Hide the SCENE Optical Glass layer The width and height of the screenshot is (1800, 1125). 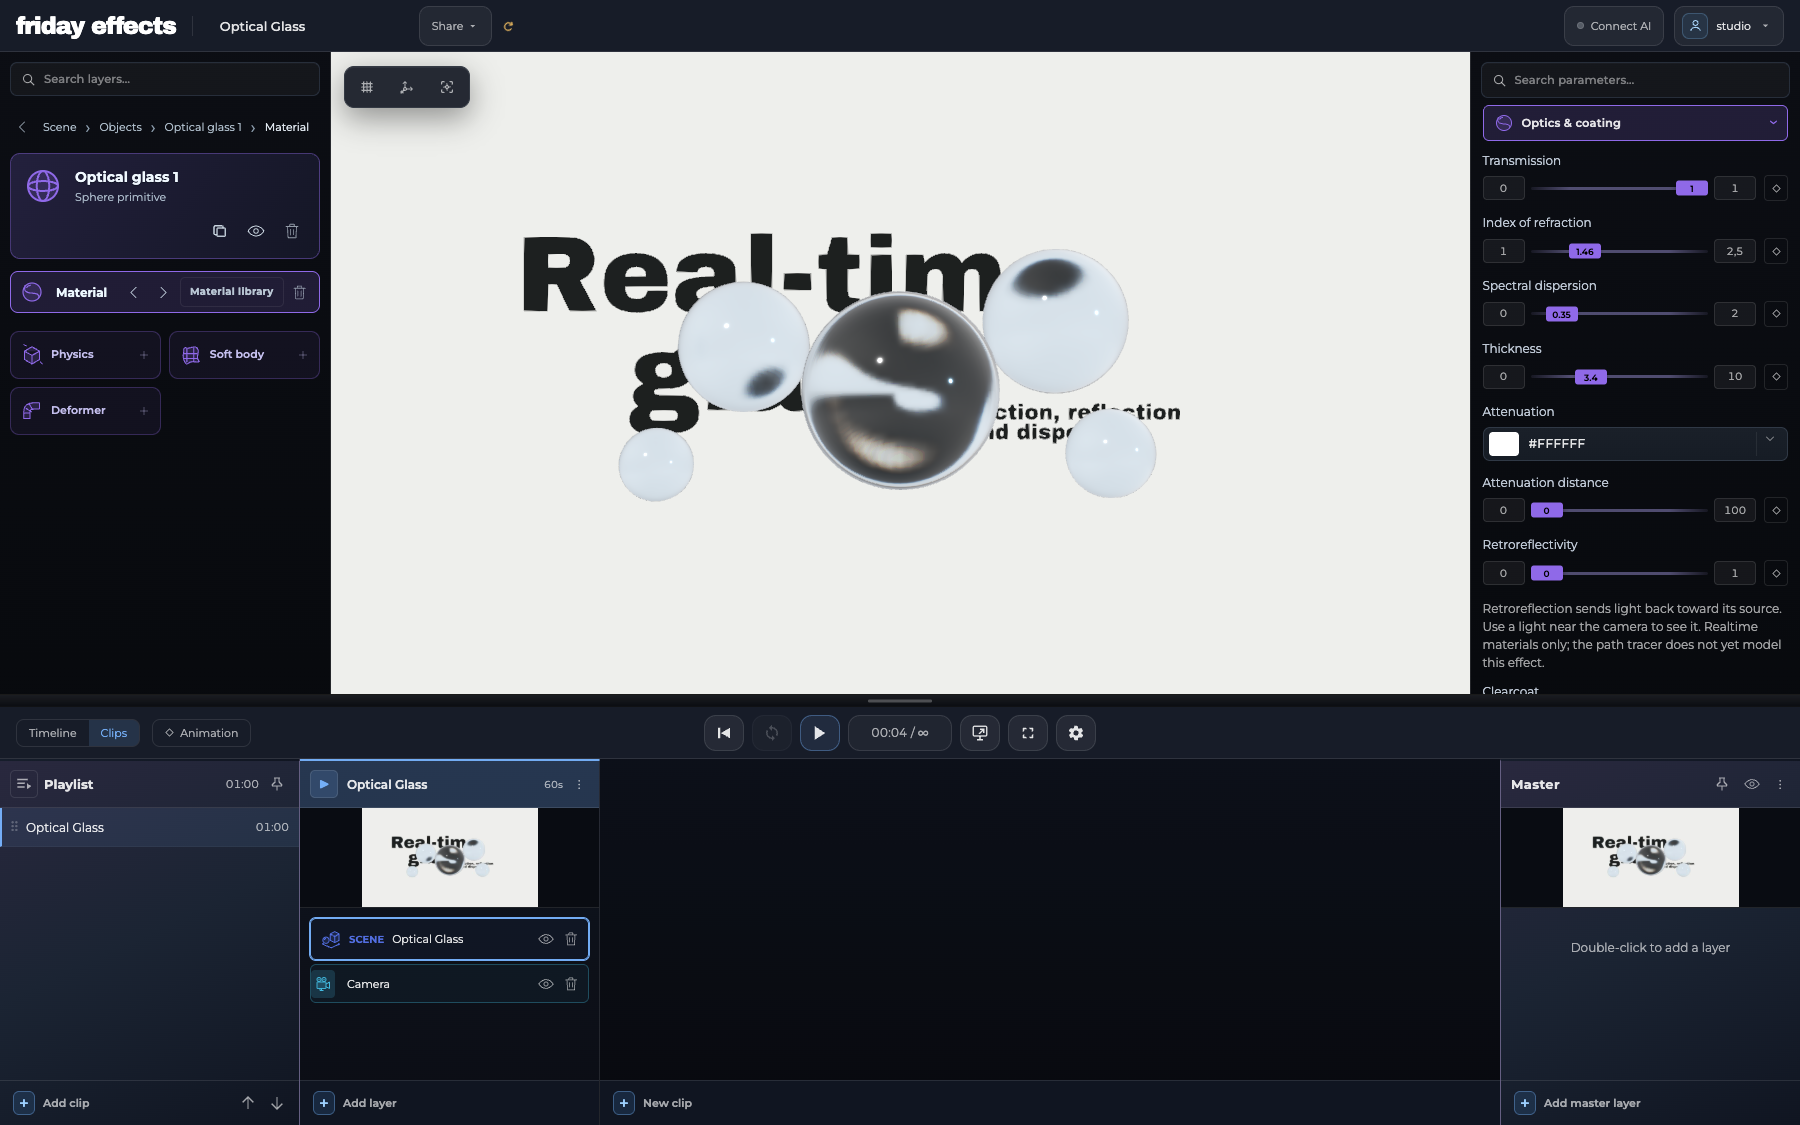click(x=546, y=939)
